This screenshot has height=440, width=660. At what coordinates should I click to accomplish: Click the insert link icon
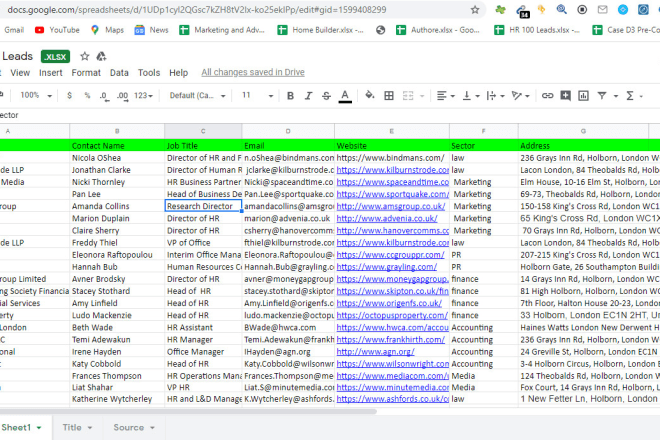(x=547, y=96)
